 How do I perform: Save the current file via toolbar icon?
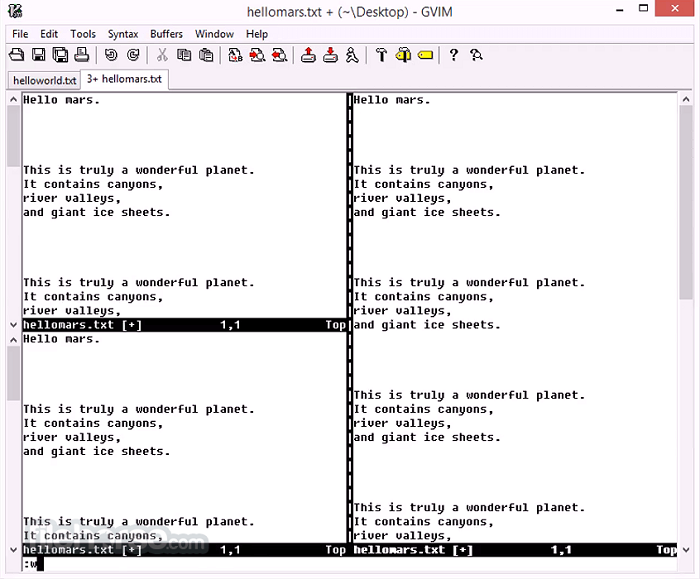[39, 55]
